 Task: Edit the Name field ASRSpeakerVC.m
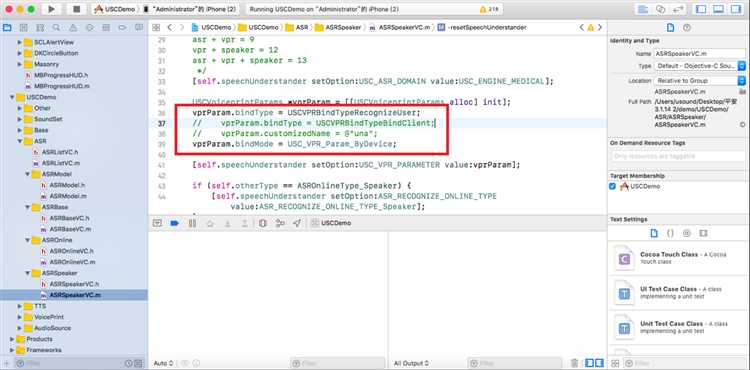click(700, 54)
